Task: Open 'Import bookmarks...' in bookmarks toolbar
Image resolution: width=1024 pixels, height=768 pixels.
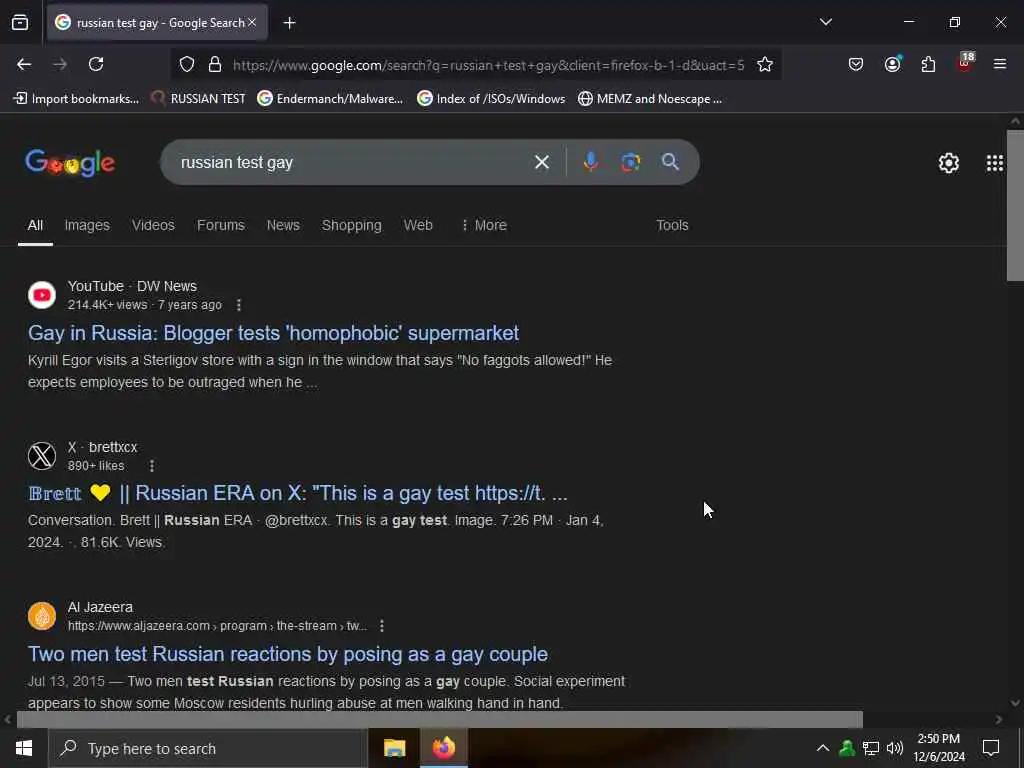Action: [x=76, y=99]
